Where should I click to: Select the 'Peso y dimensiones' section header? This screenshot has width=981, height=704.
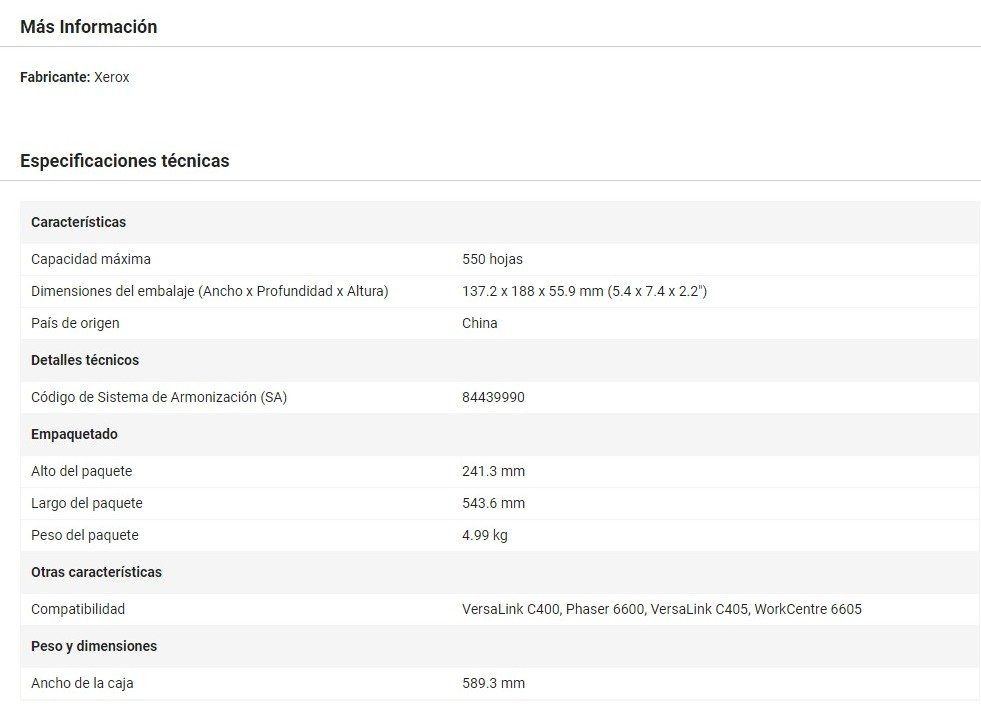click(x=94, y=646)
